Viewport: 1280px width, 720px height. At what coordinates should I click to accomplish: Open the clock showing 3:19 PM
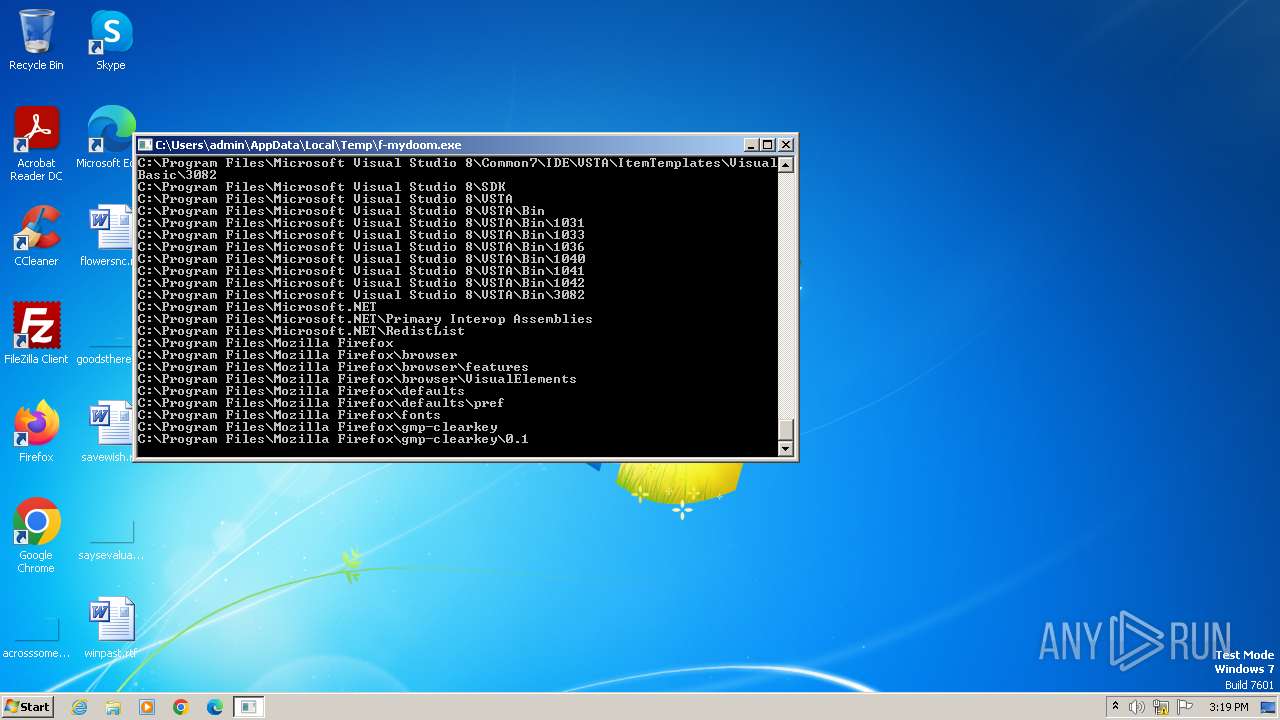[1228, 707]
